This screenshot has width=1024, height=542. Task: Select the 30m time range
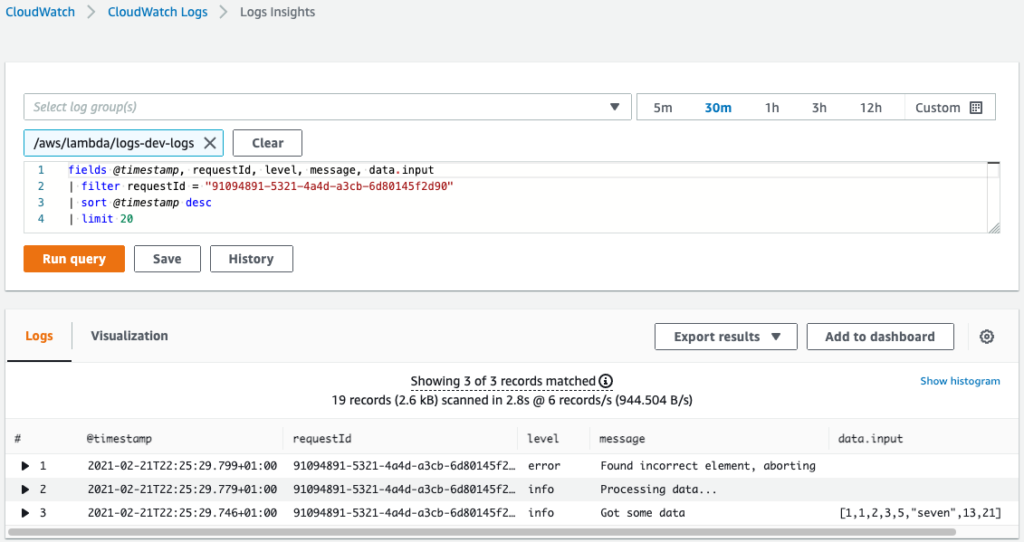pos(718,108)
